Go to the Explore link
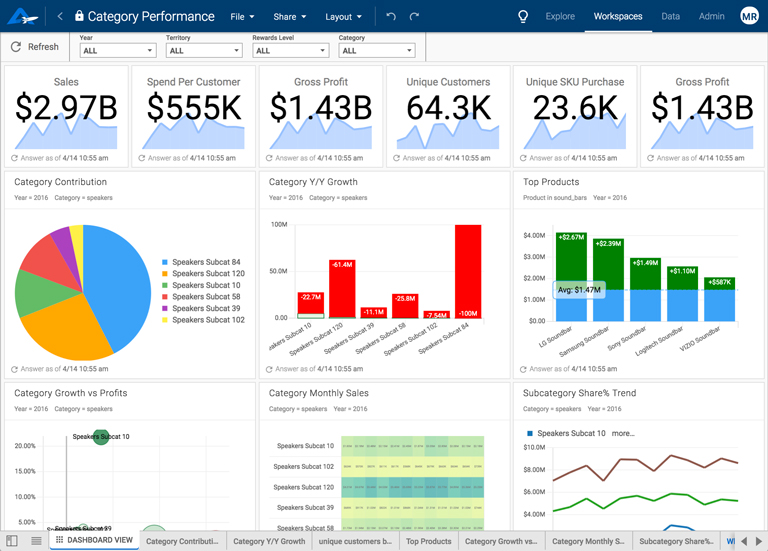Viewport: 768px width, 551px height. pyautogui.click(x=560, y=16)
